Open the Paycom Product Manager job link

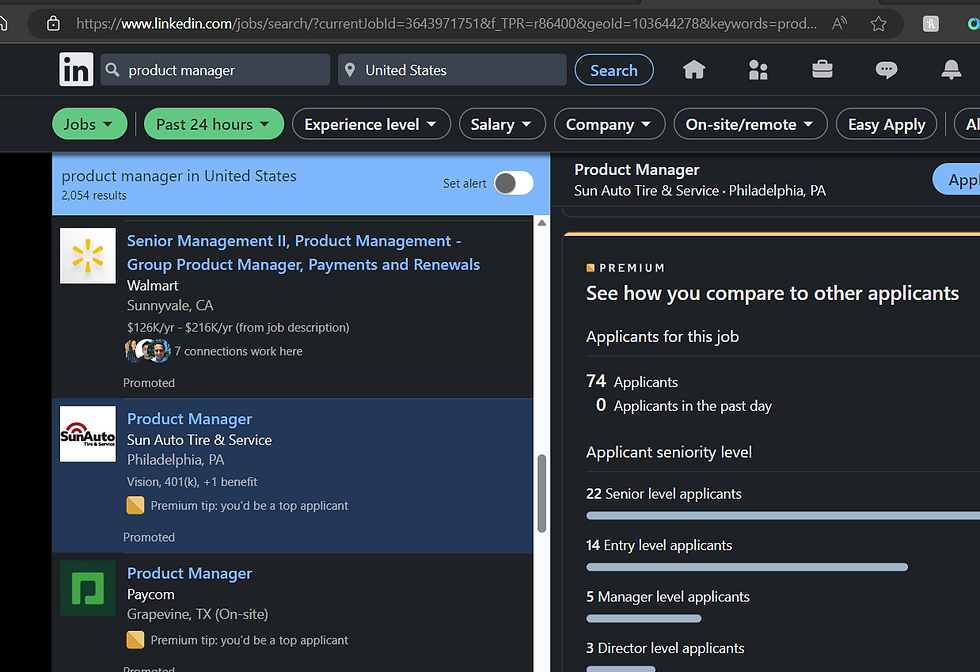coord(190,573)
